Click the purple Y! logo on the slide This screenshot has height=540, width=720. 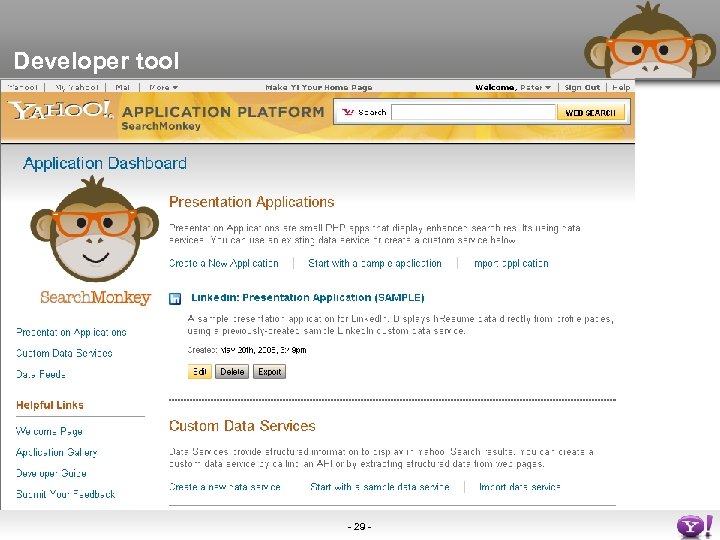(x=695, y=526)
